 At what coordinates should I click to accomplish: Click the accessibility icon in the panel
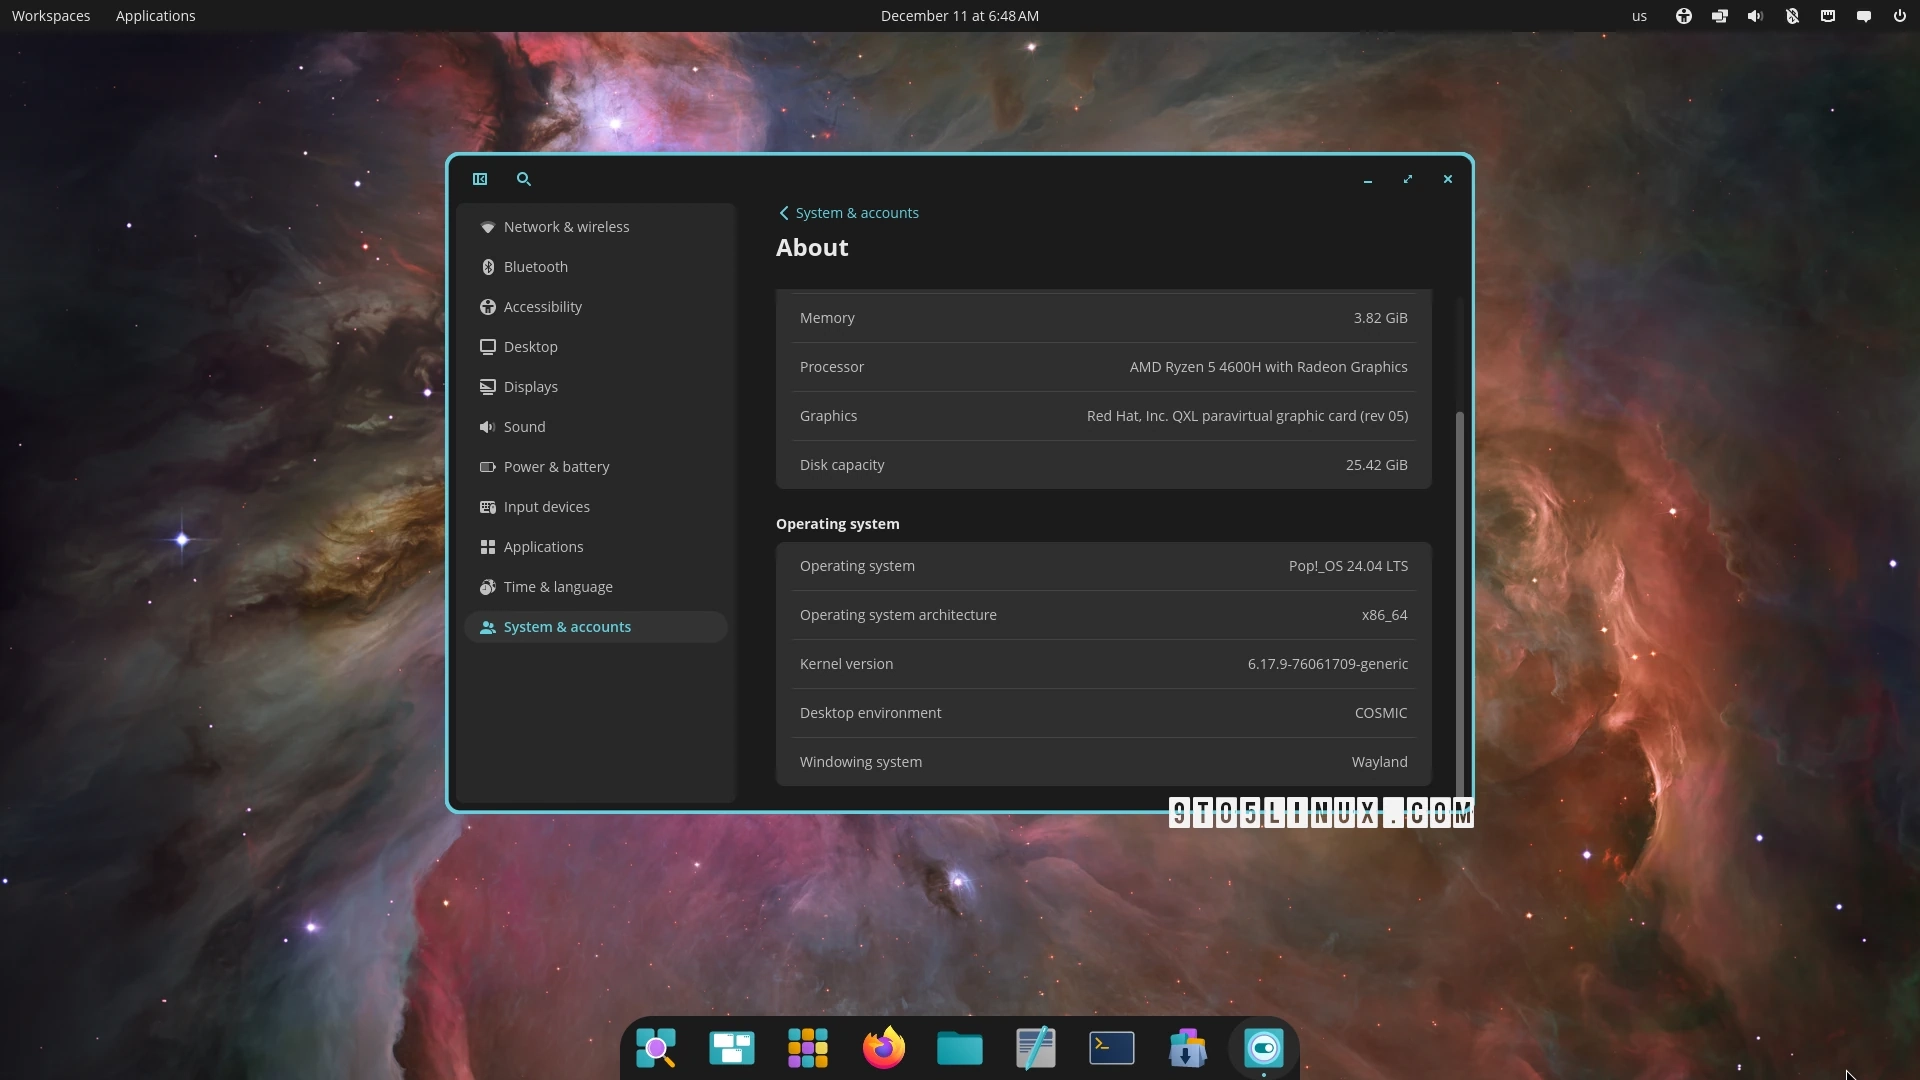[1683, 16]
